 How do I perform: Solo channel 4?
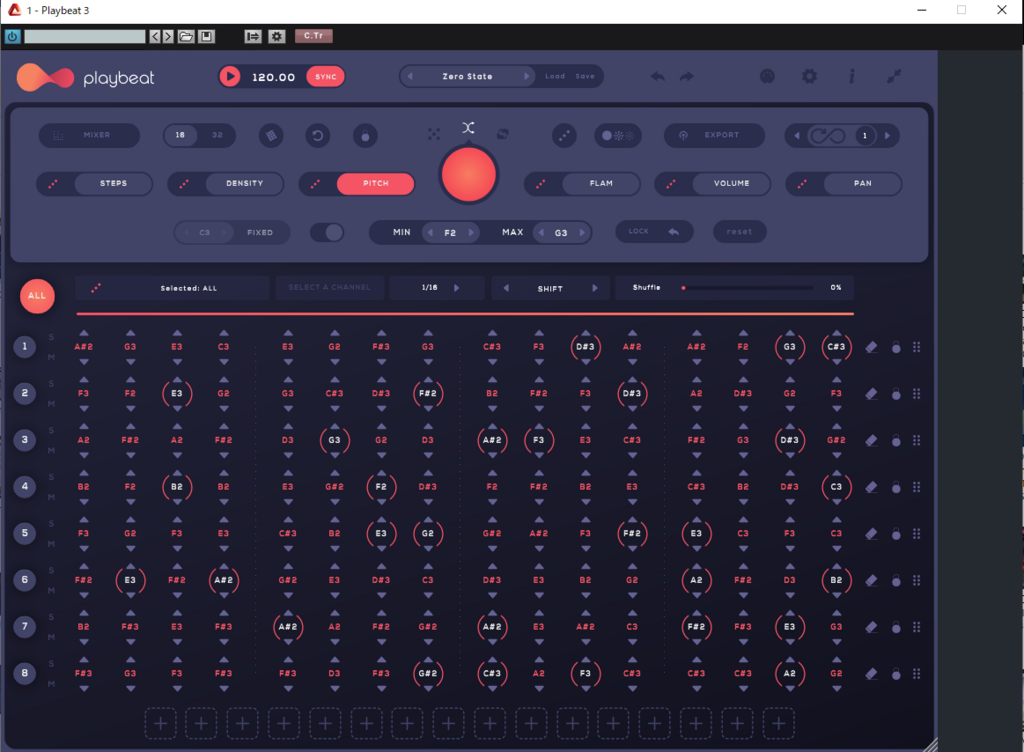point(51,477)
